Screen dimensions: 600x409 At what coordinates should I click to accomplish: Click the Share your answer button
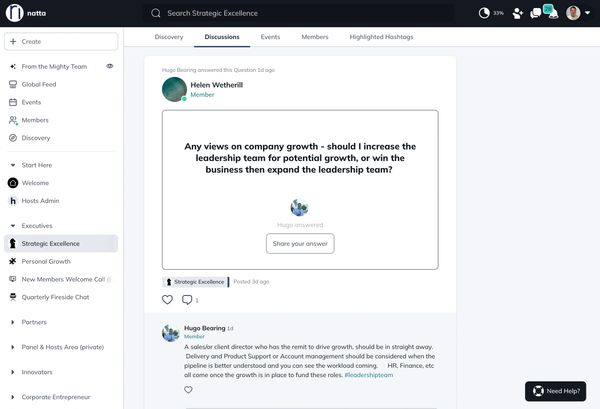pyautogui.click(x=300, y=244)
